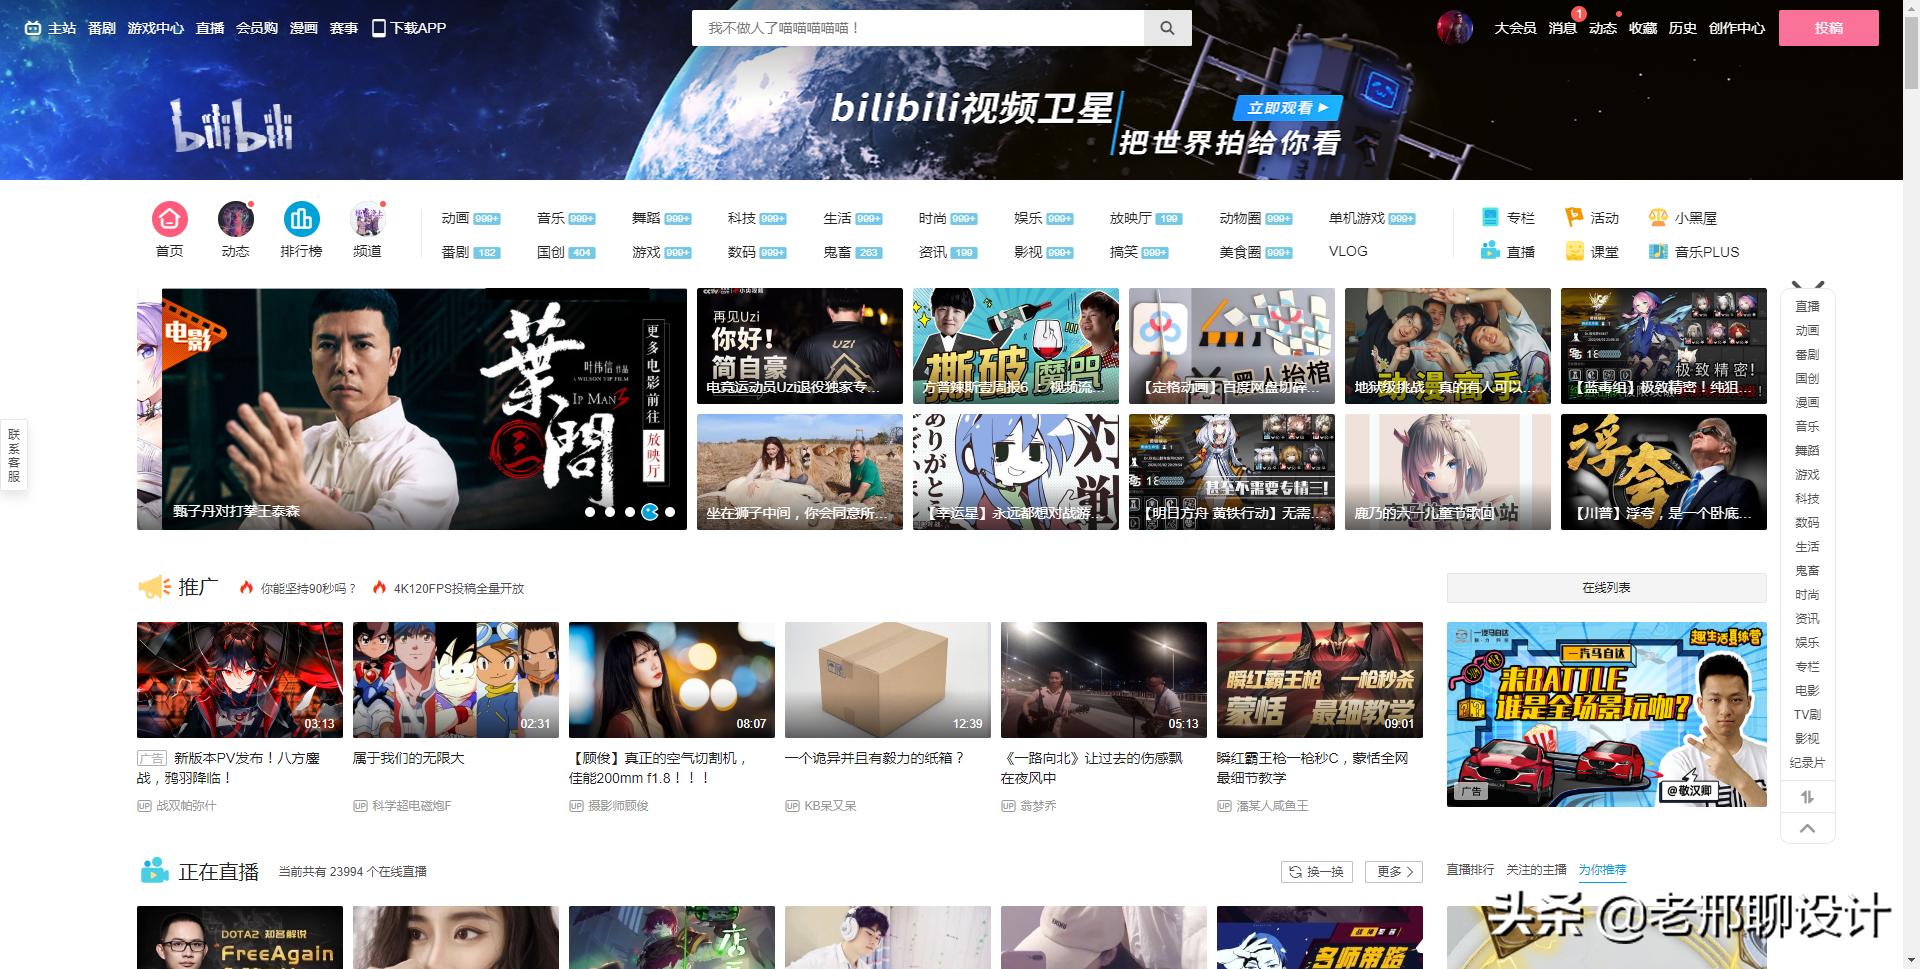This screenshot has width=1920, height=969.
Task: Open the cardboard box video thumbnail
Action: tap(888, 680)
